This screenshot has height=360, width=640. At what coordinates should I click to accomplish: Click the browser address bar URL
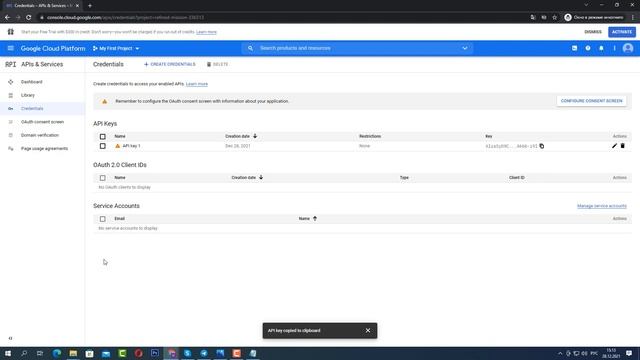(x=125, y=18)
